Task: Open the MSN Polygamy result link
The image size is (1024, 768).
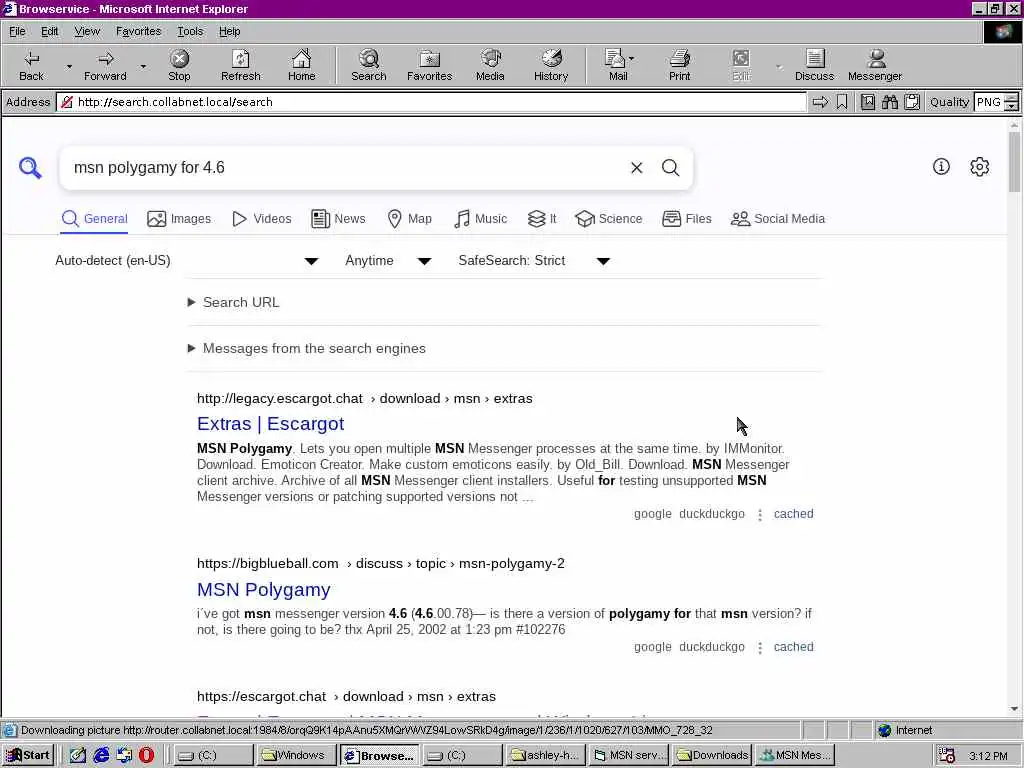Action: [263, 590]
